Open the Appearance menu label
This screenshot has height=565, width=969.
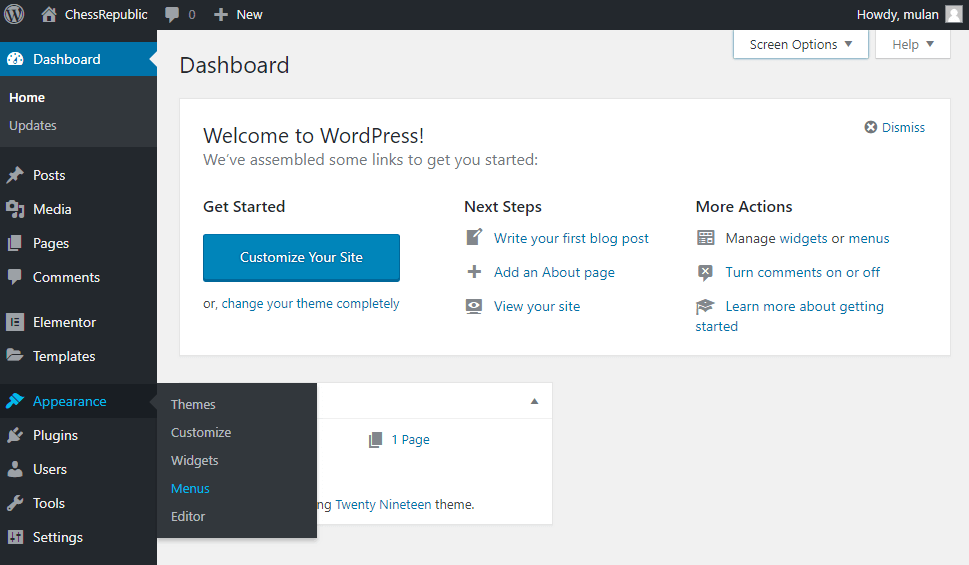pos(69,401)
